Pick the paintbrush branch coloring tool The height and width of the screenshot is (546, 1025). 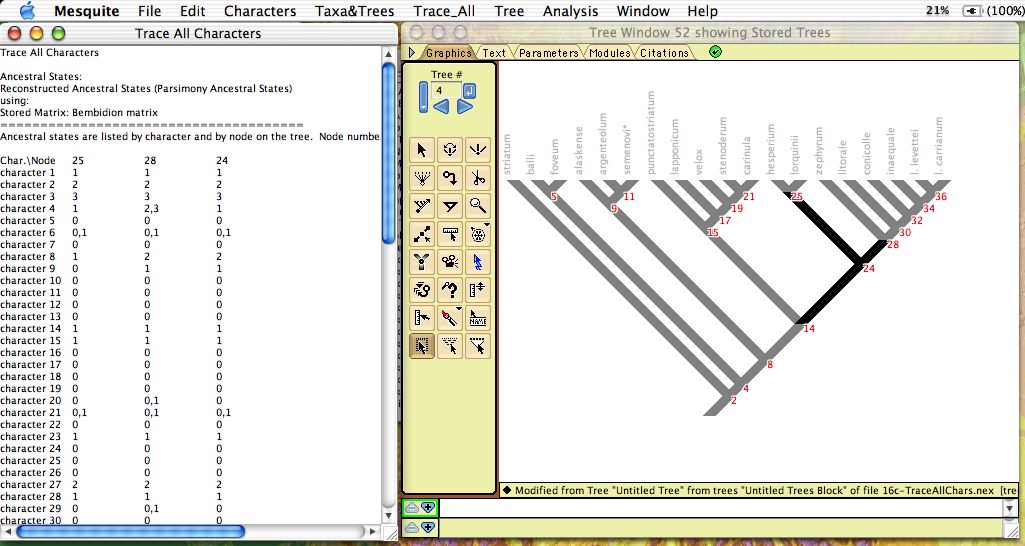450,318
